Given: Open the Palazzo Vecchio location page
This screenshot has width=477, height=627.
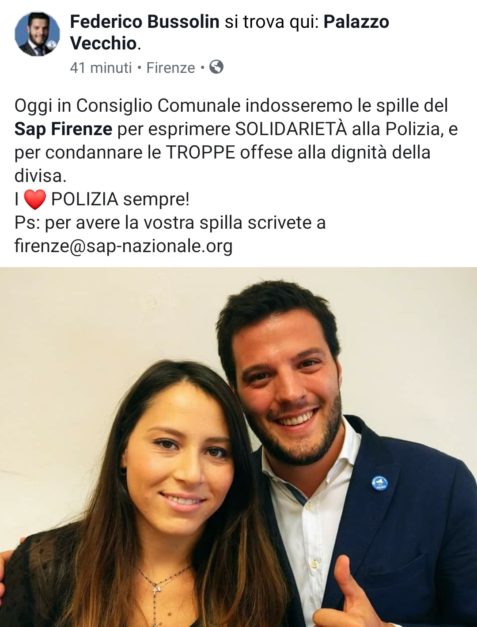Looking at the screenshot, I should pos(229,32).
